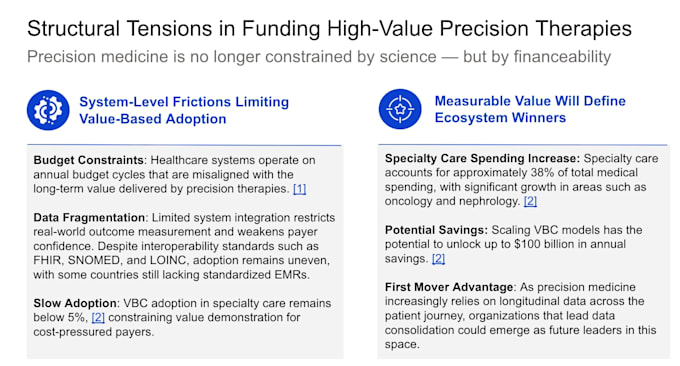Click the Potential Savings bold label

click(436, 230)
